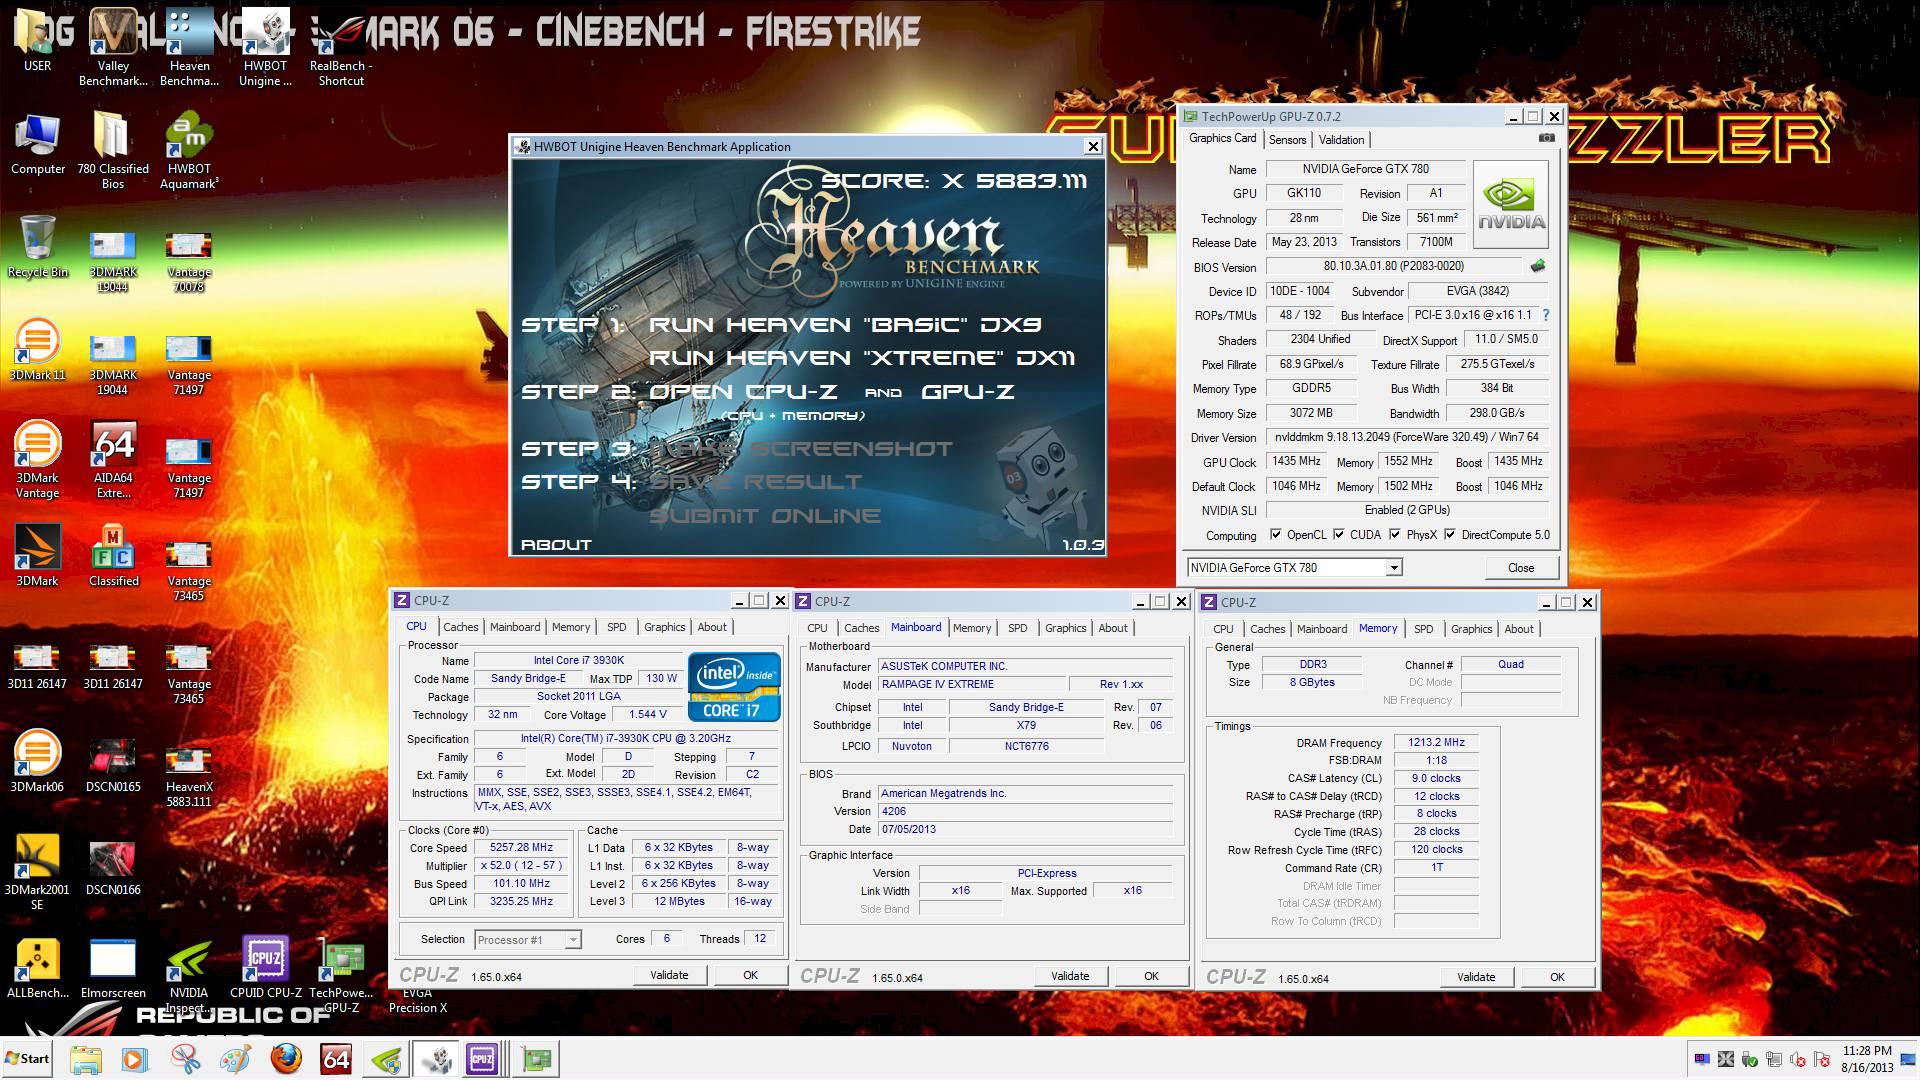Screen dimensions: 1920x1080
Task: Open the 3DMark Vantage shortcut
Action: coord(37,459)
